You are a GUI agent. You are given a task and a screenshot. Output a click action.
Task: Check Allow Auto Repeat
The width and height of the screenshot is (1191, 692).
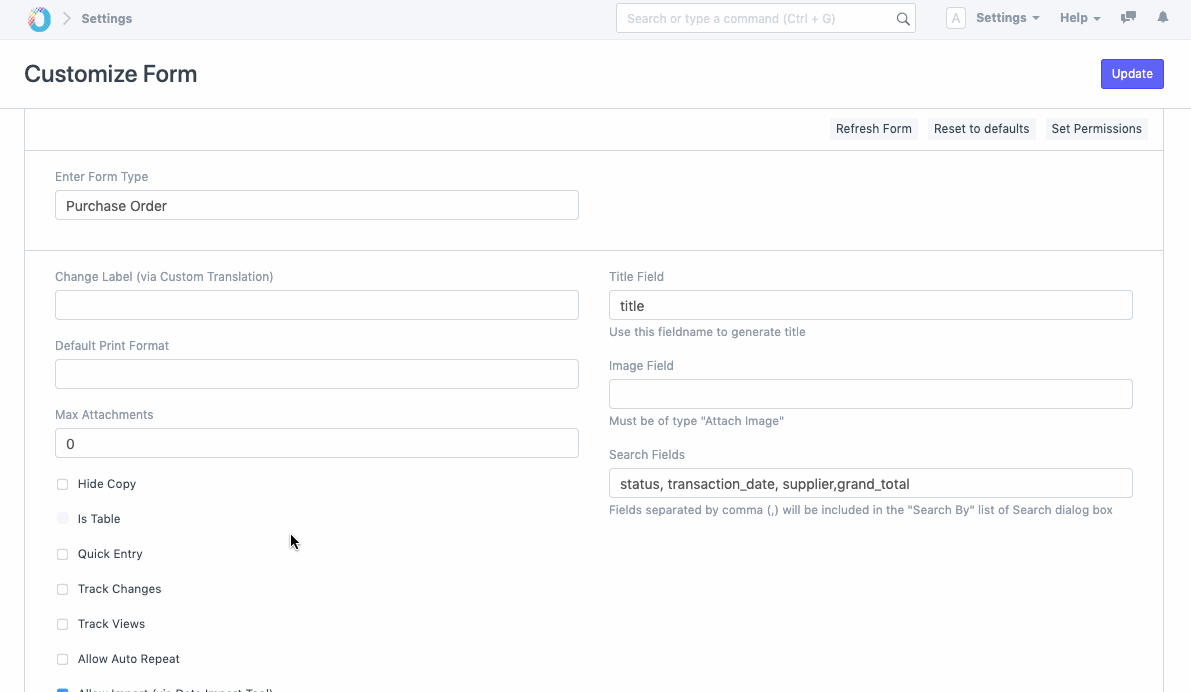[x=62, y=659]
